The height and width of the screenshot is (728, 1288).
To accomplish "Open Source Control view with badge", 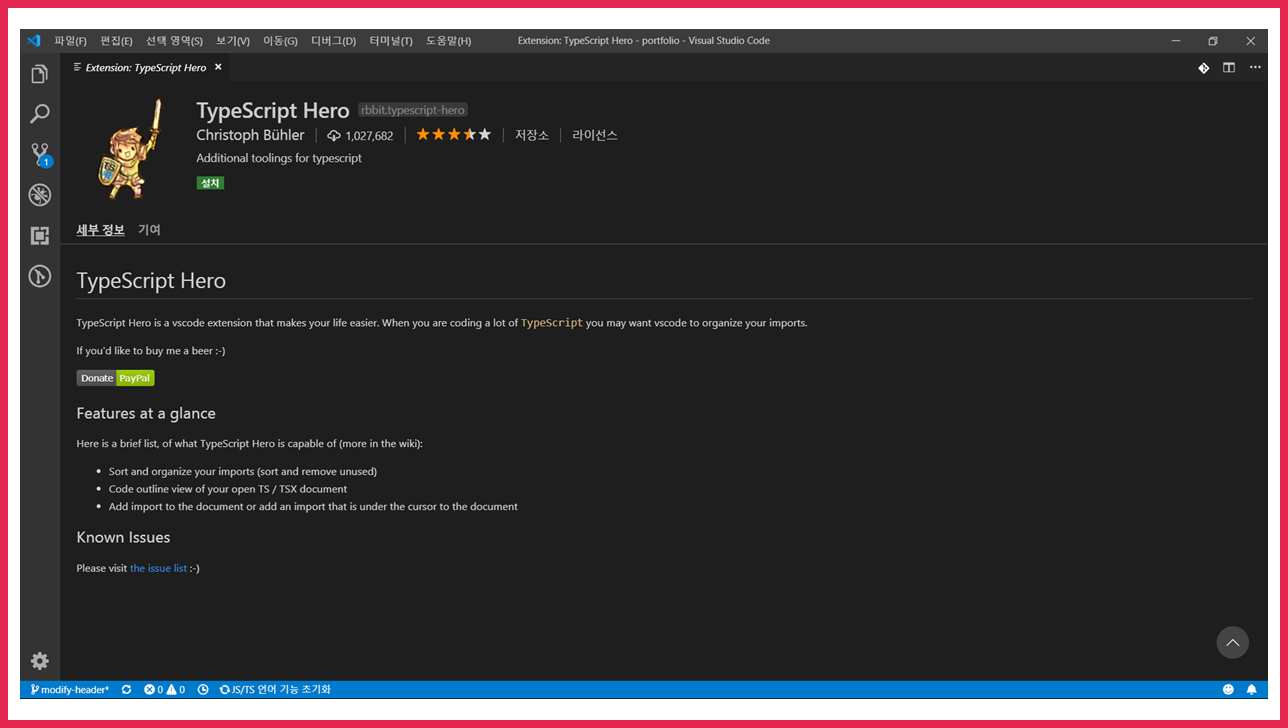I will coord(40,155).
